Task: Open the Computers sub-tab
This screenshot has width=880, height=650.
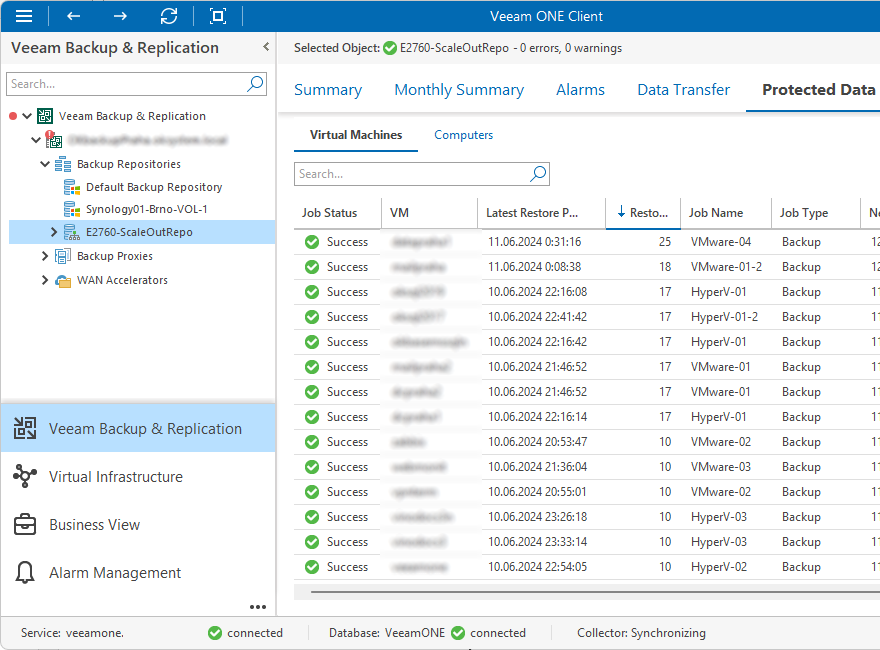Action: [463, 134]
